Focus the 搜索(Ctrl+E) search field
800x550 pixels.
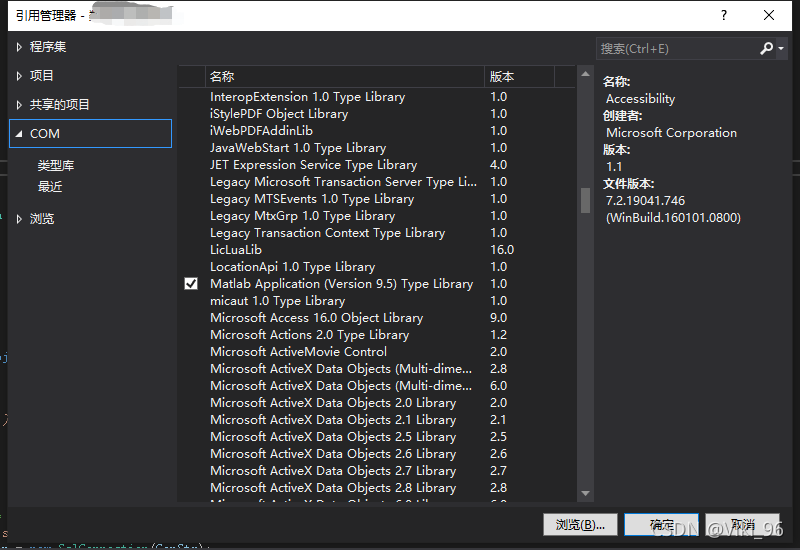675,48
